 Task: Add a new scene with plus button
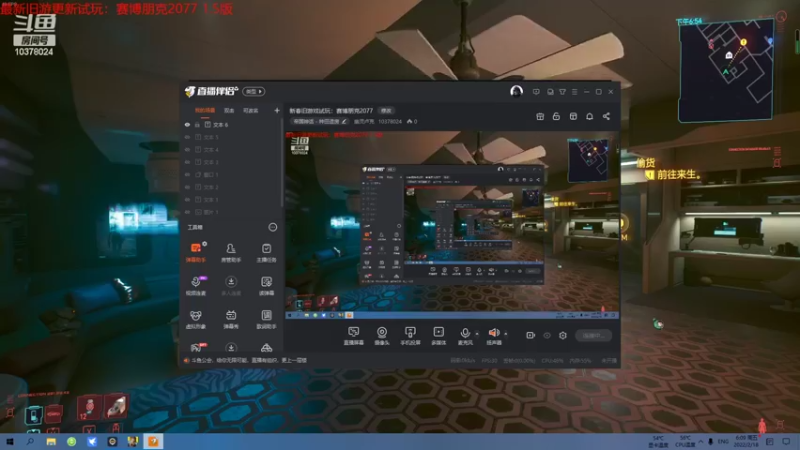[277, 110]
